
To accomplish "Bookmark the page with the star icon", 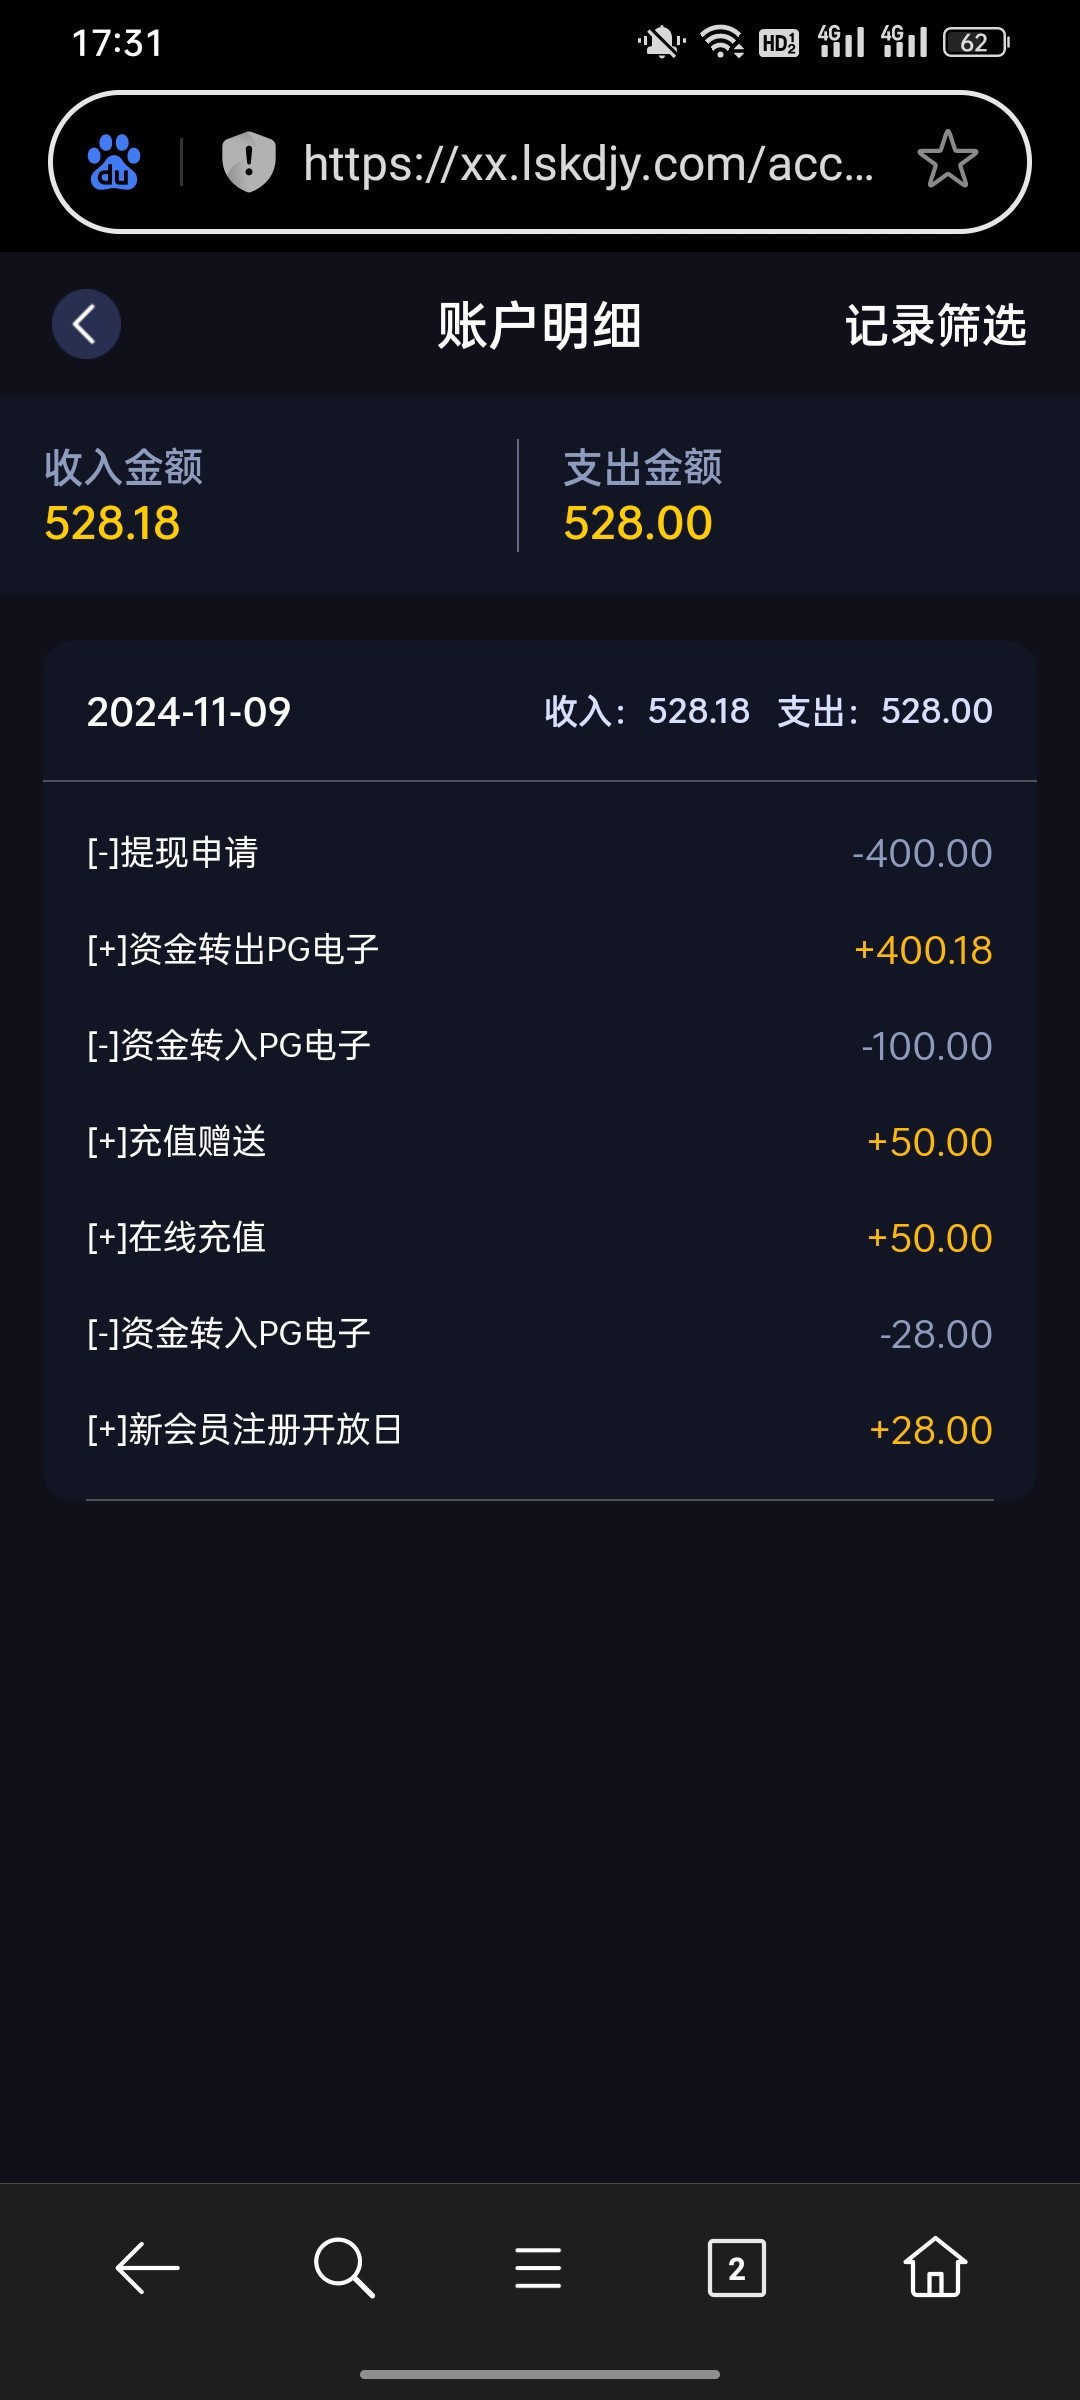I will pyautogui.click(x=947, y=160).
